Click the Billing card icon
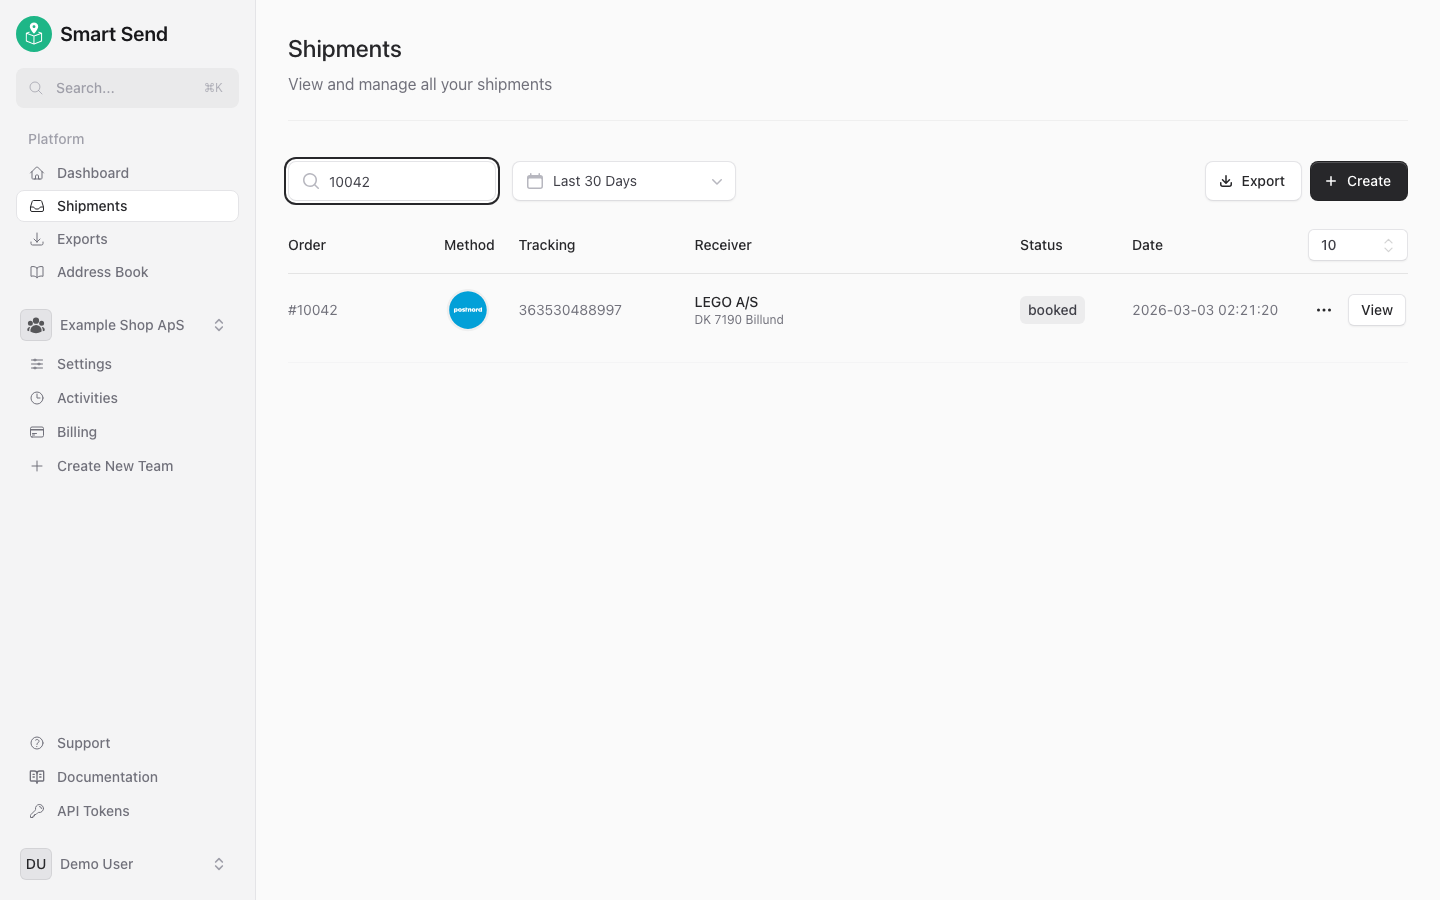This screenshot has height=900, width=1440. [37, 431]
